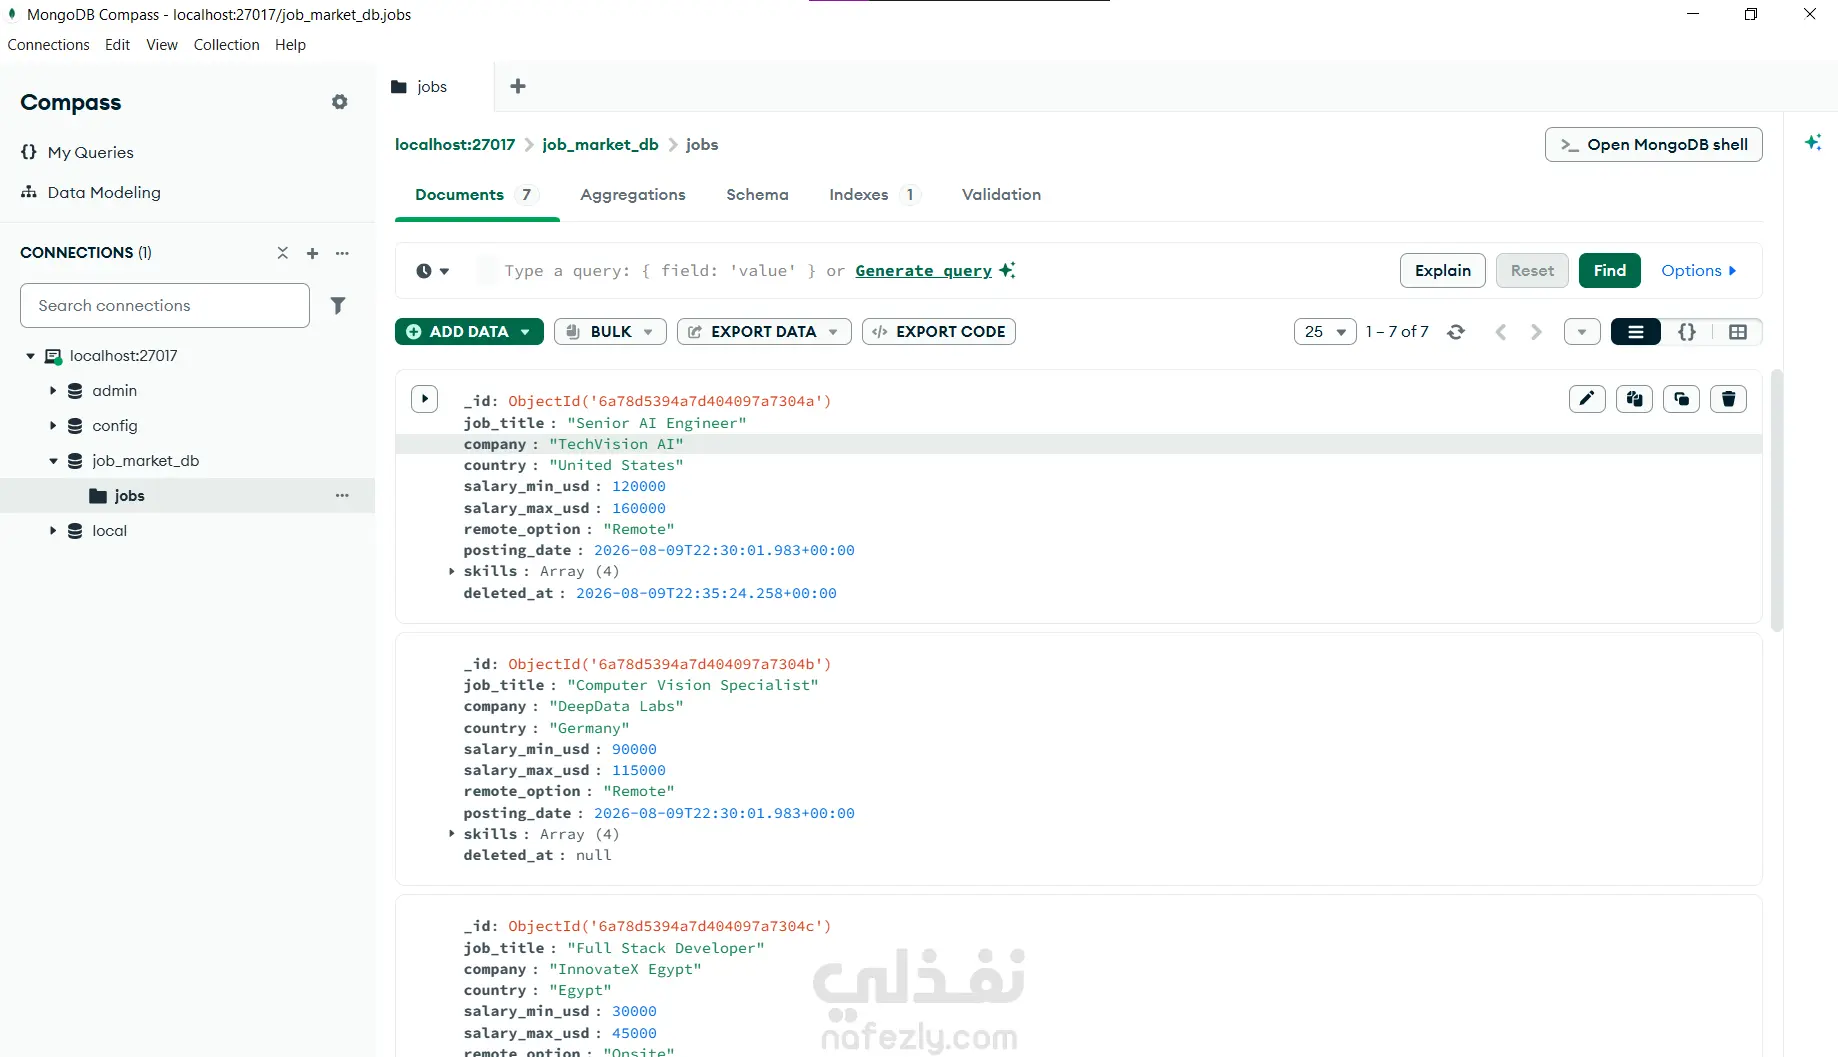Expand skills array in TechVision AI document
This screenshot has height=1057, width=1838.
pyautogui.click(x=452, y=572)
